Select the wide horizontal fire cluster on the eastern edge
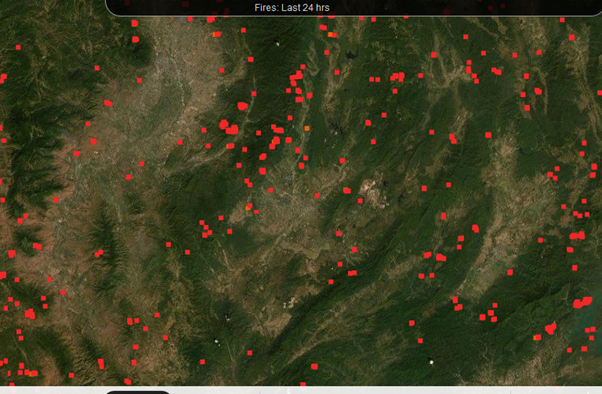Viewport: 602px width, 394px height. pyautogui.click(x=577, y=235)
